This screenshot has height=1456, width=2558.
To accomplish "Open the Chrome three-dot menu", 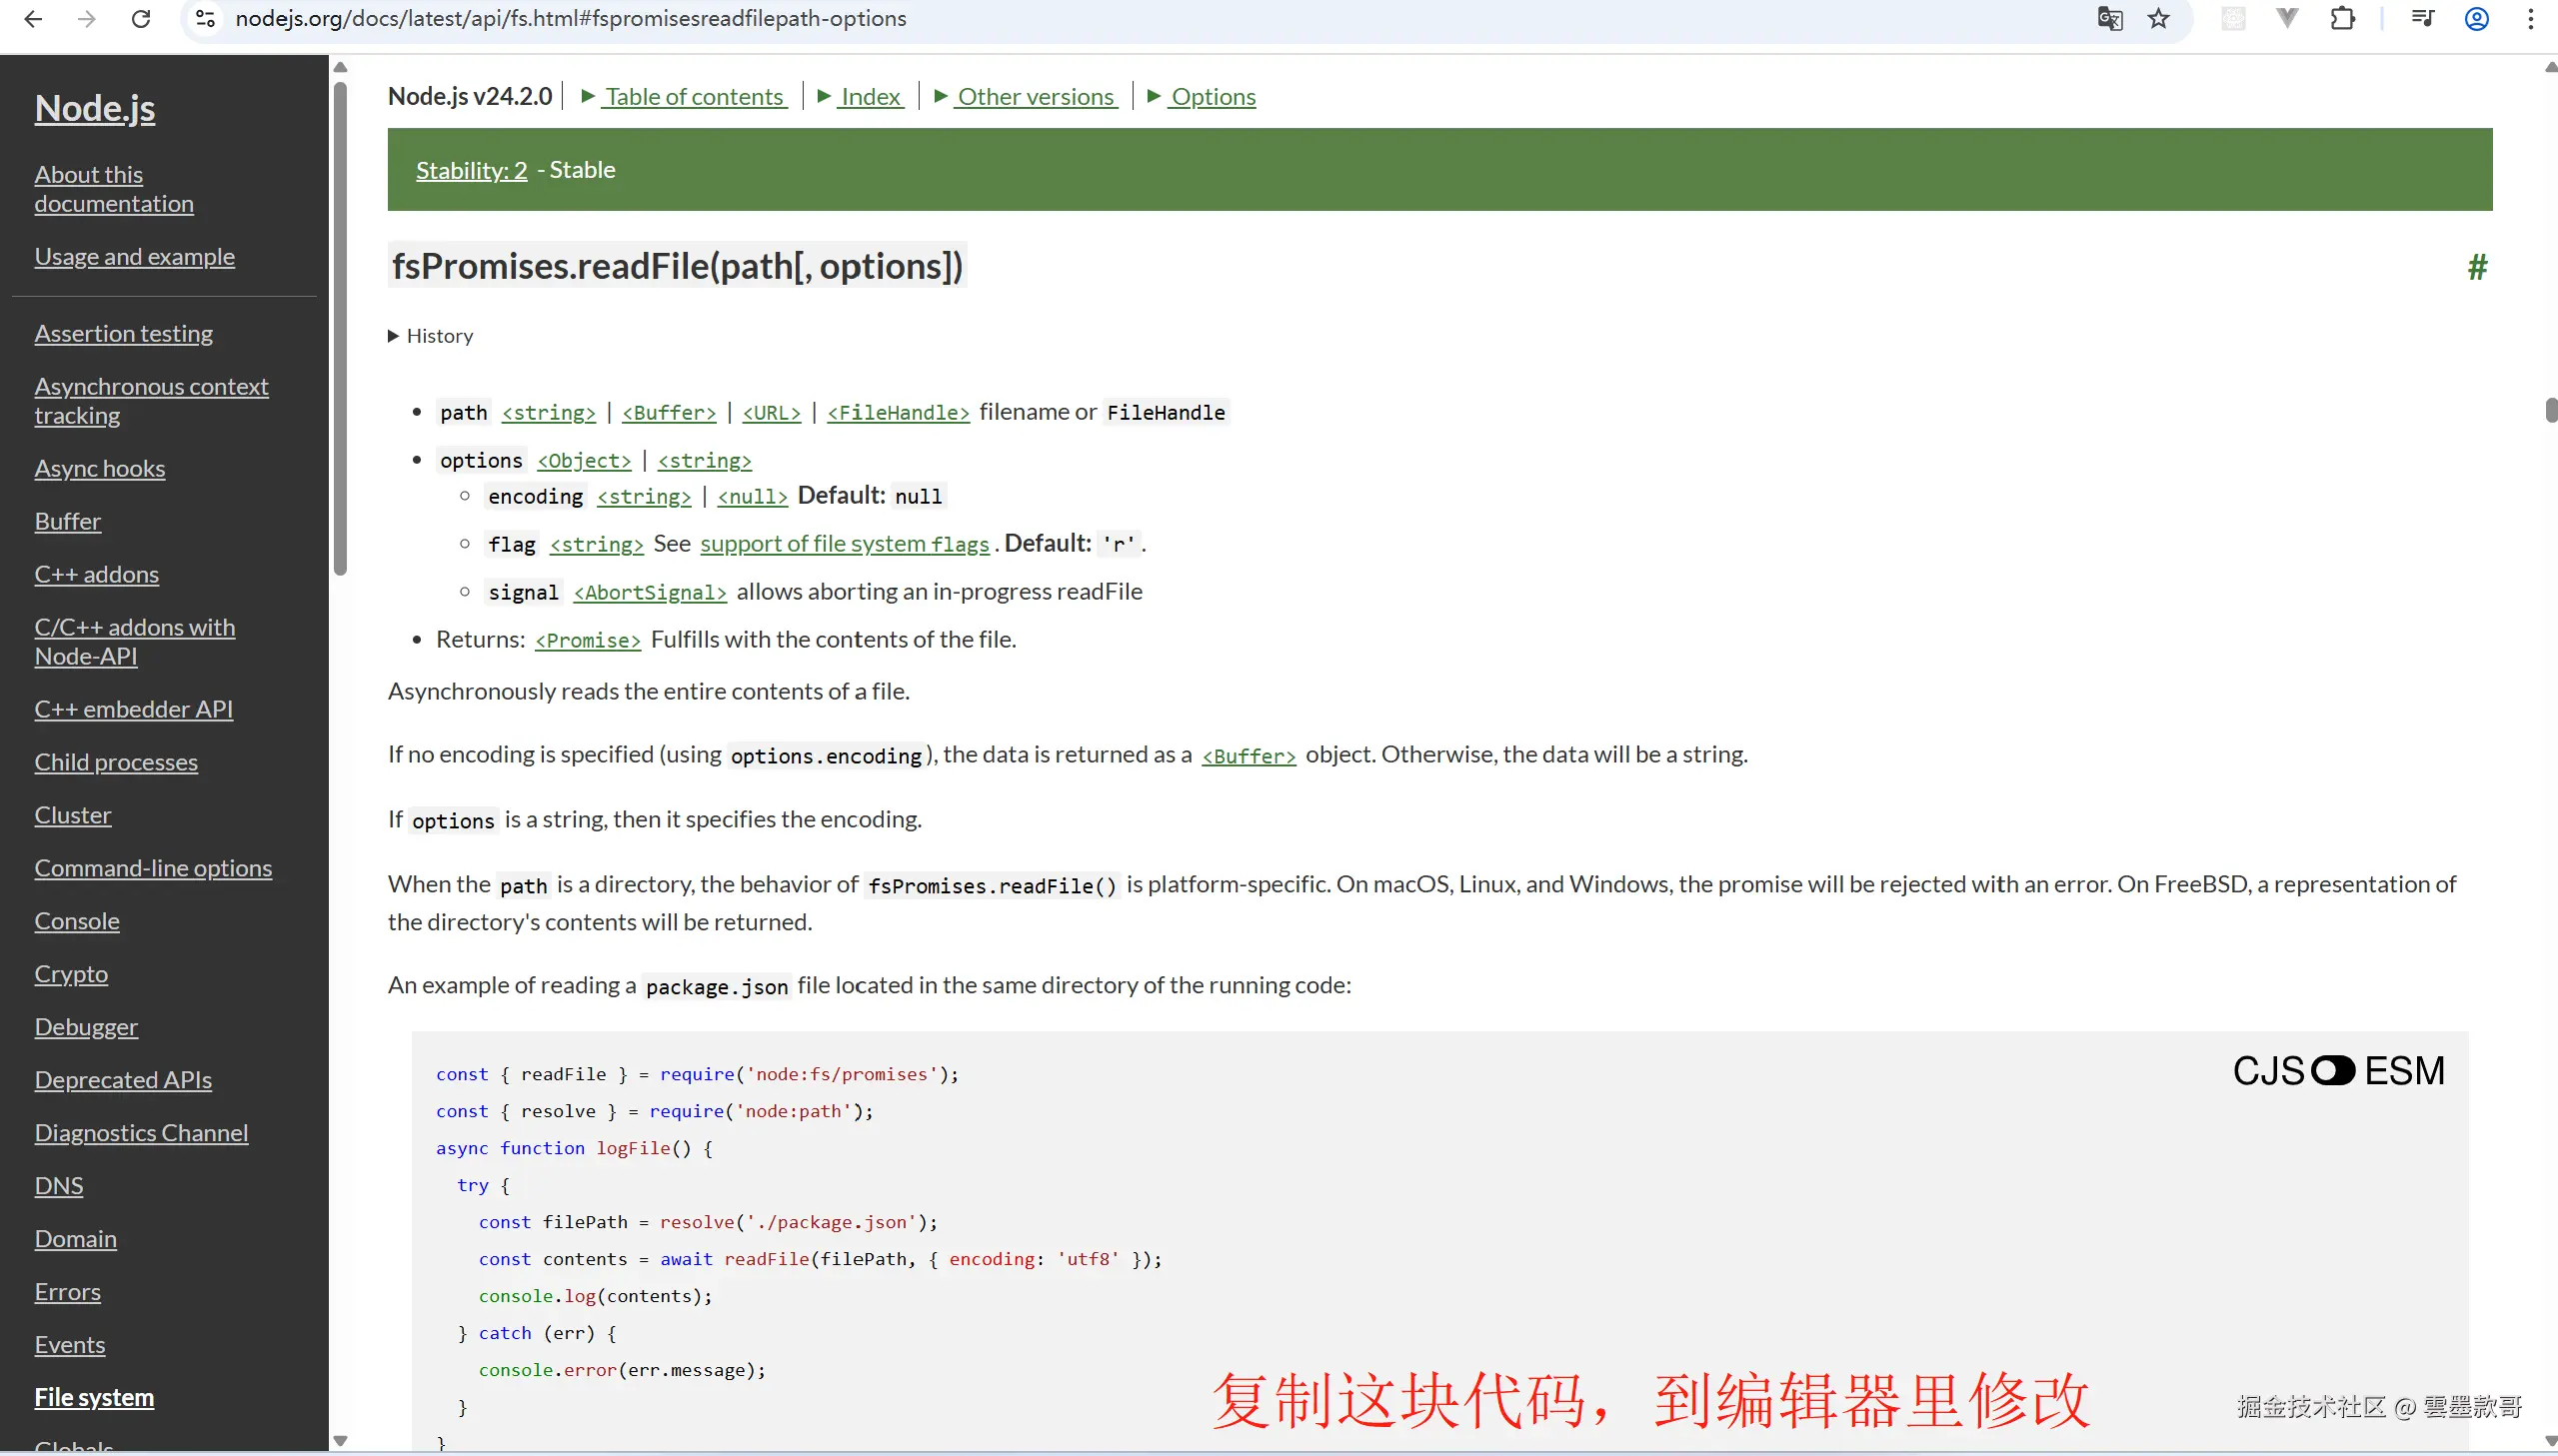I will point(2531,18).
